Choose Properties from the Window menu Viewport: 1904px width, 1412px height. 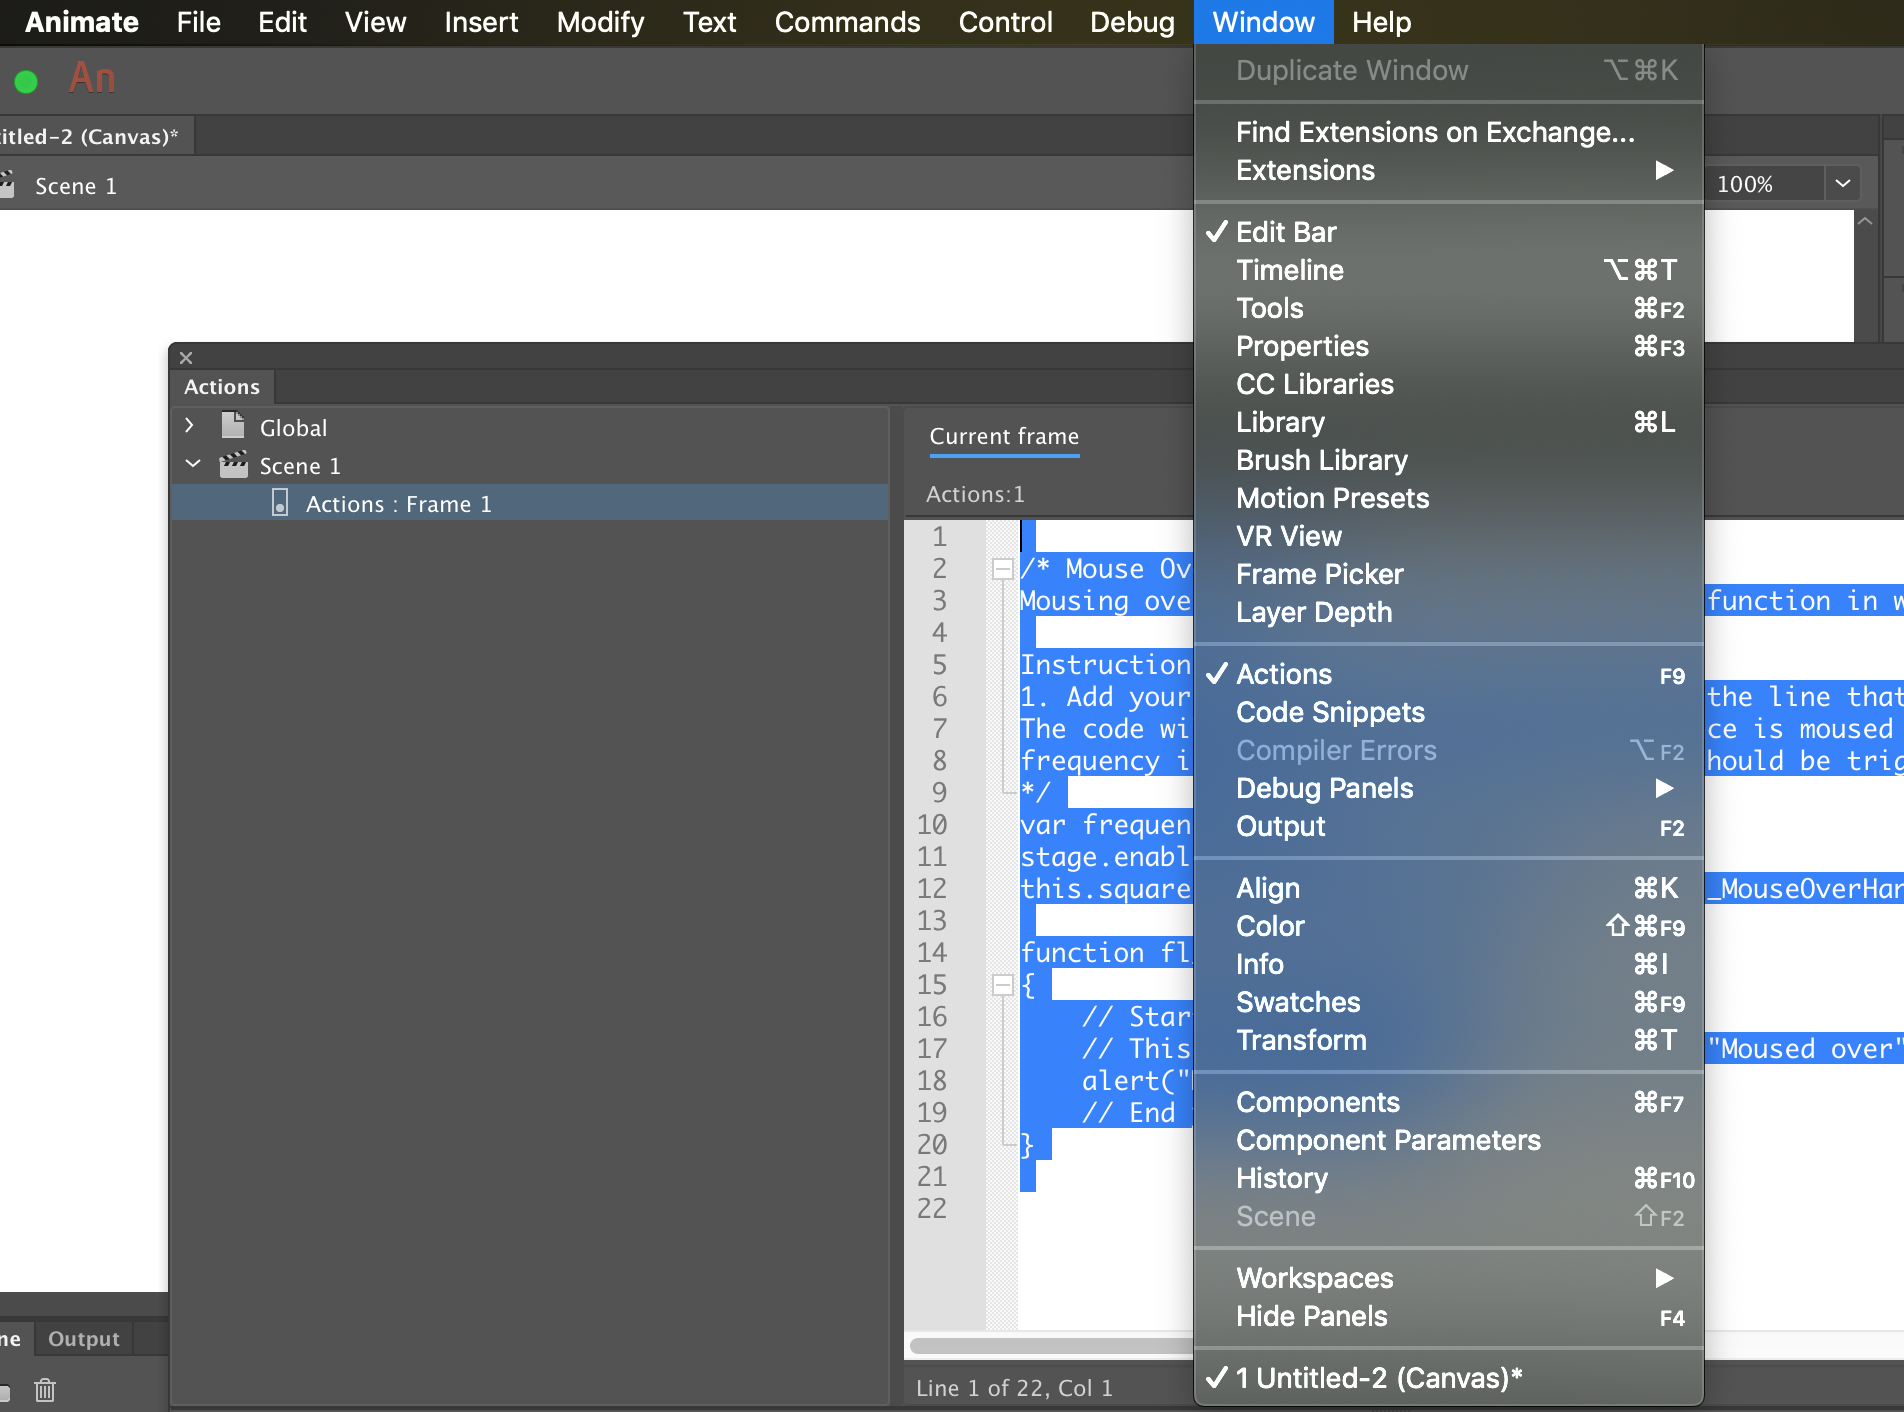click(1449, 346)
